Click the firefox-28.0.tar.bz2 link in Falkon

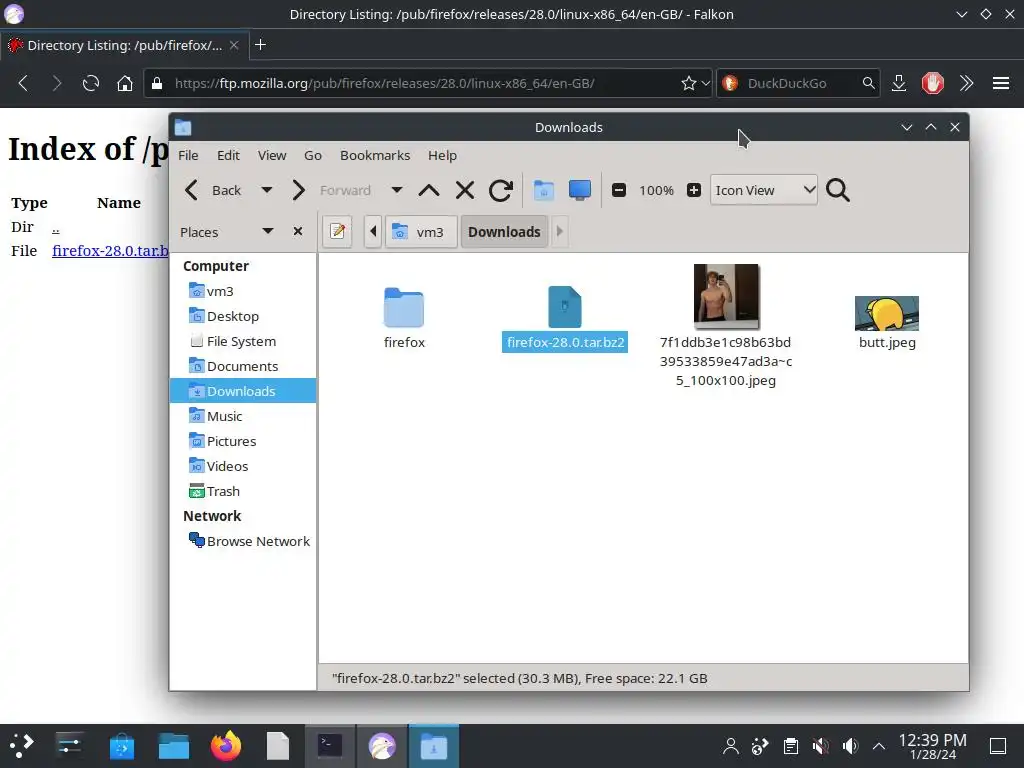[110, 251]
